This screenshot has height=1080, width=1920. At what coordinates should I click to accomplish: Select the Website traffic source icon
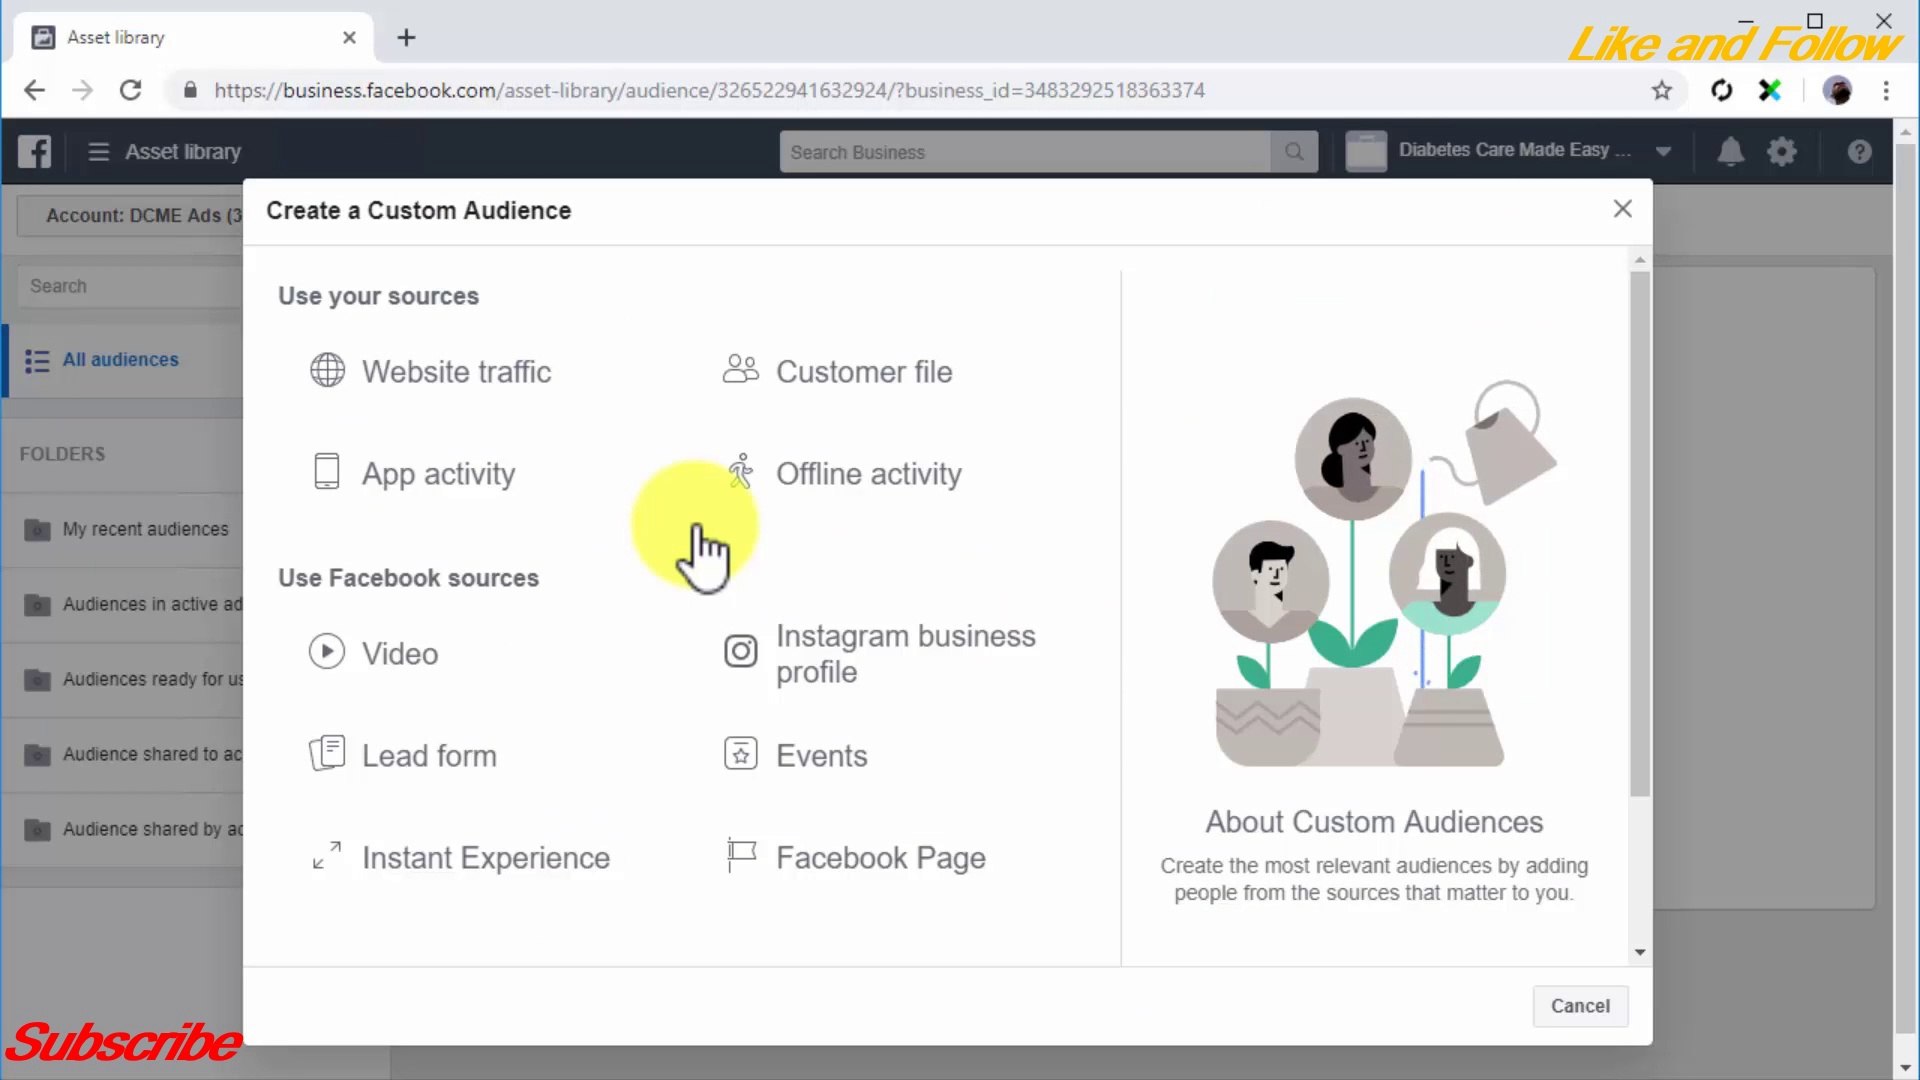[x=326, y=370]
